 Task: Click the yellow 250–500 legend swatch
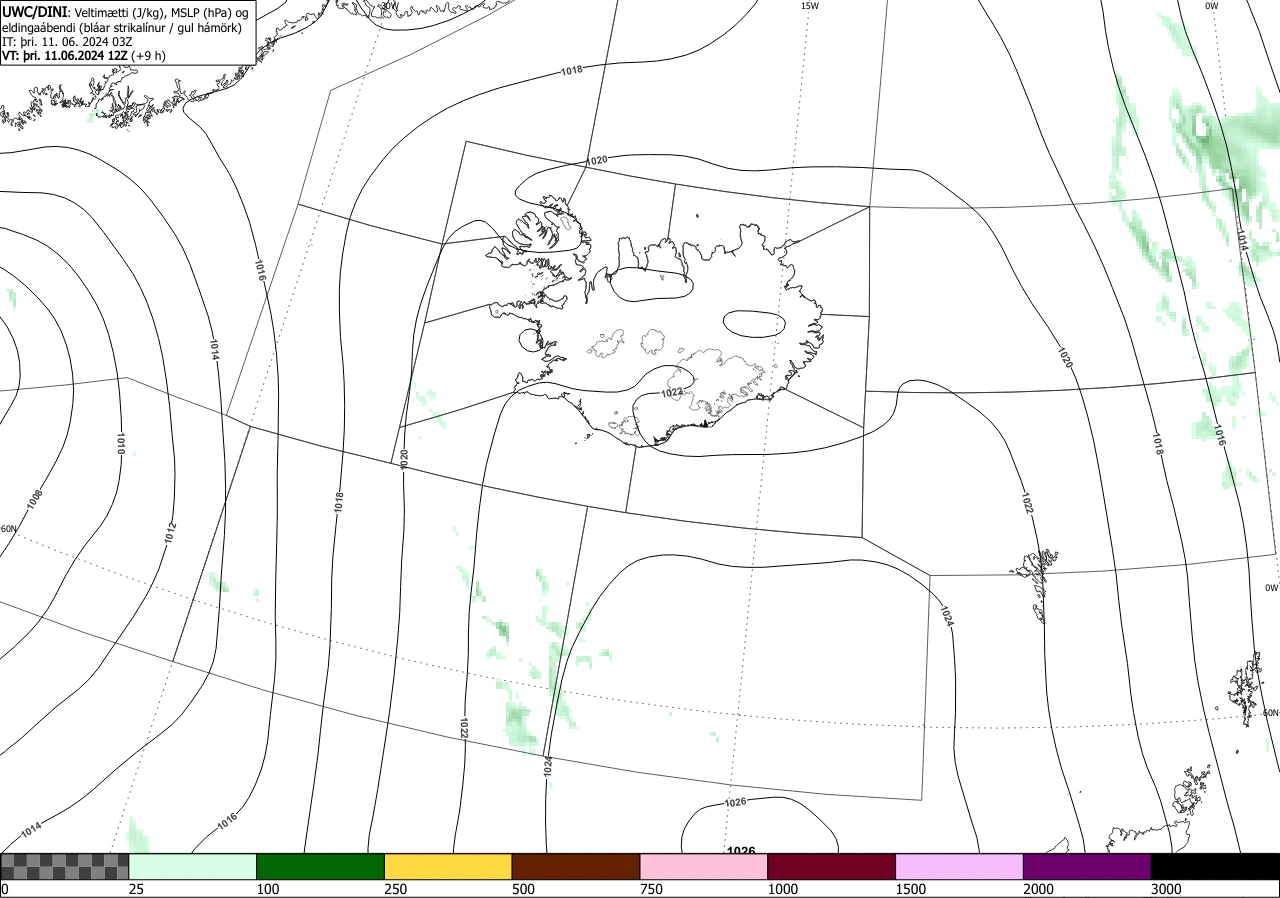[448, 866]
